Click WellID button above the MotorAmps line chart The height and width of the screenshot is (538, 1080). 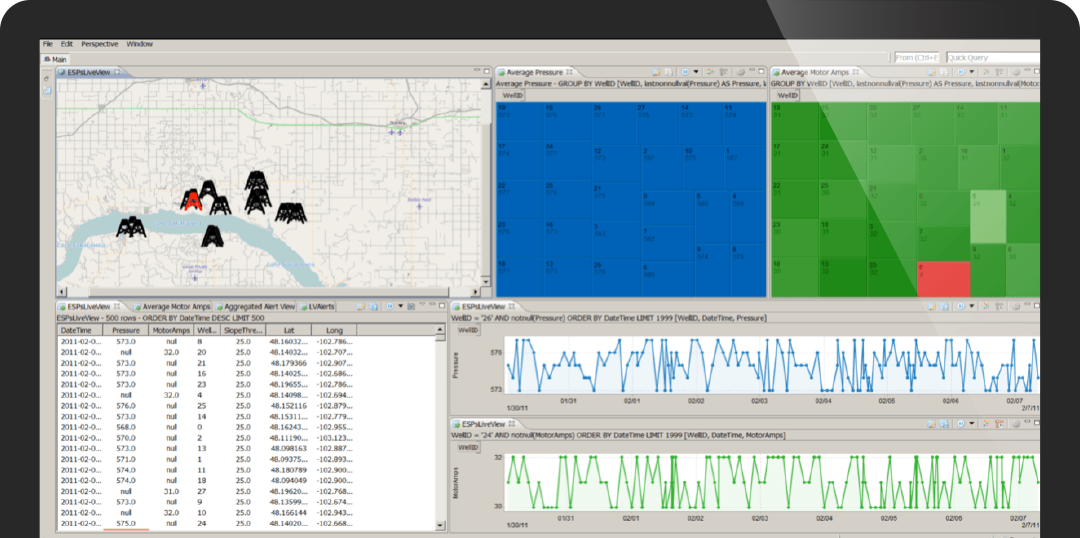pos(469,448)
